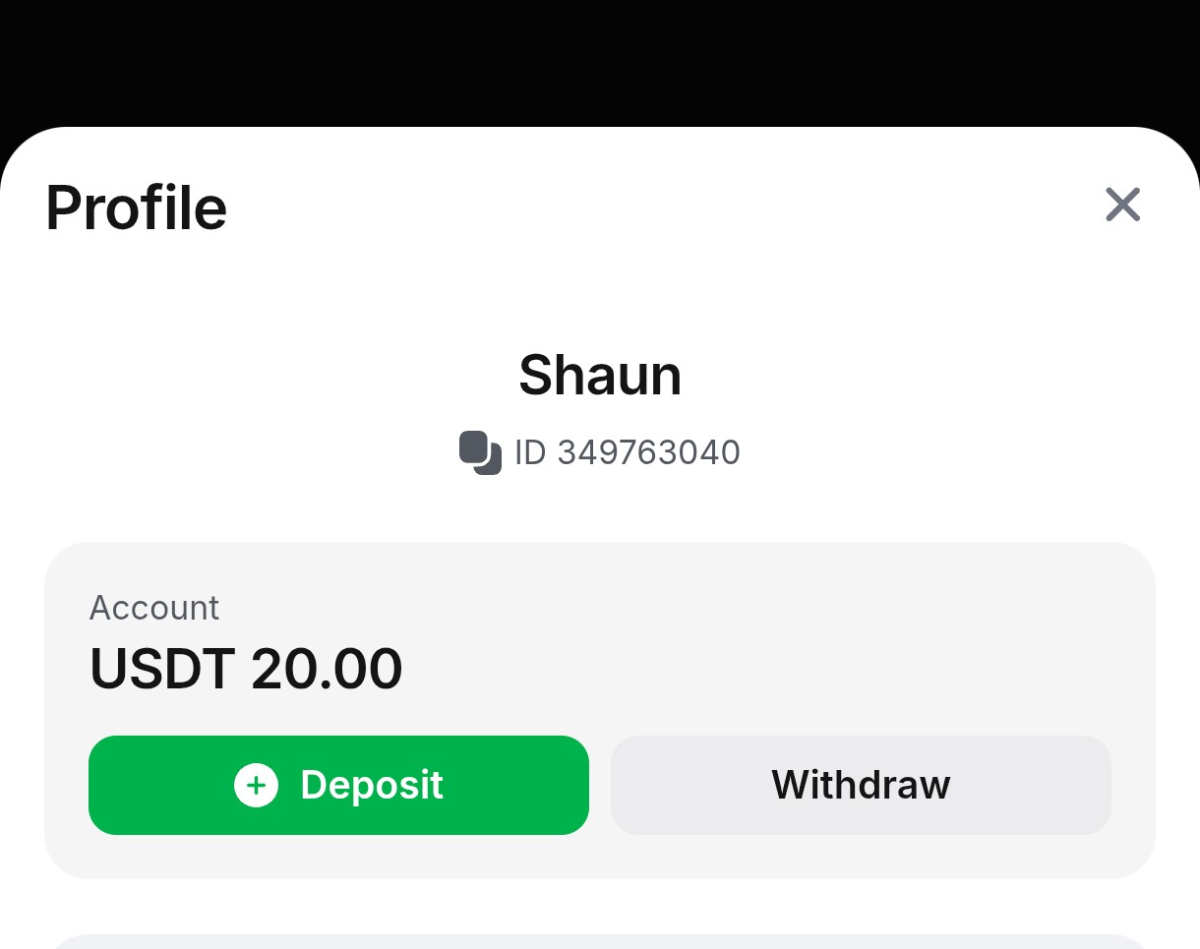Click the Profile heading
The height and width of the screenshot is (949, 1200).
(137, 208)
